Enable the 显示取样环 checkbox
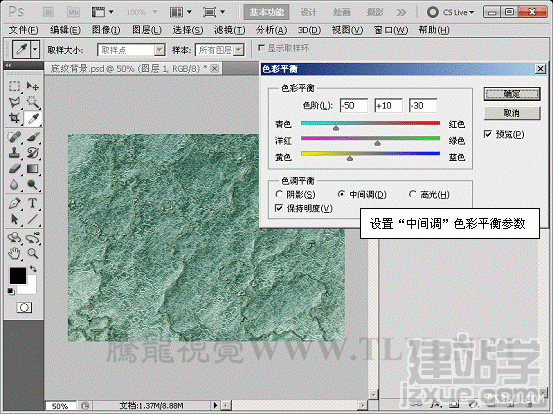This screenshot has width=553, height=414. pos(261,48)
